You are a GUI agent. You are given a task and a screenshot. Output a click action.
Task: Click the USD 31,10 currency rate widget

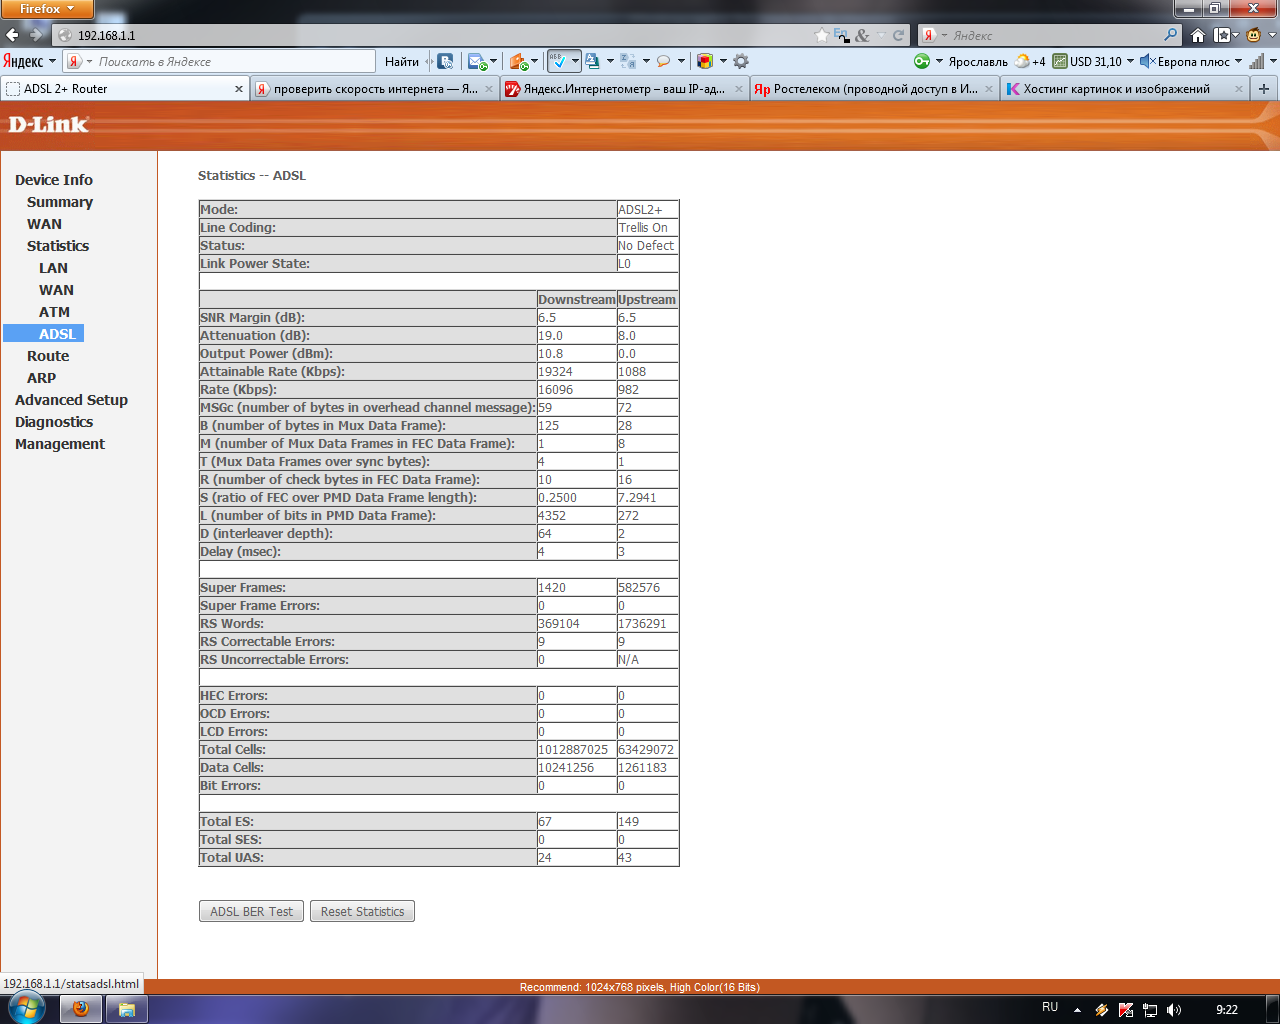point(1087,61)
